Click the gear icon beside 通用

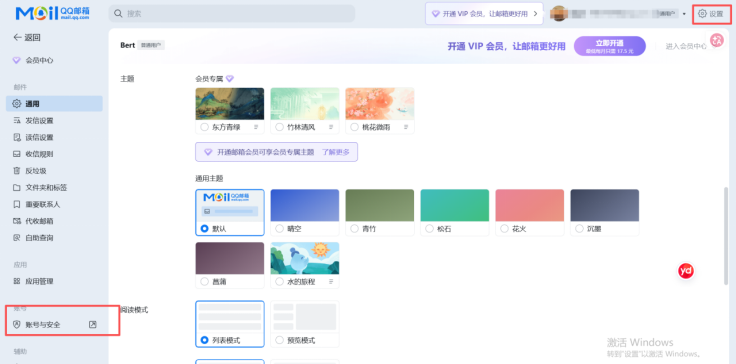17,104
